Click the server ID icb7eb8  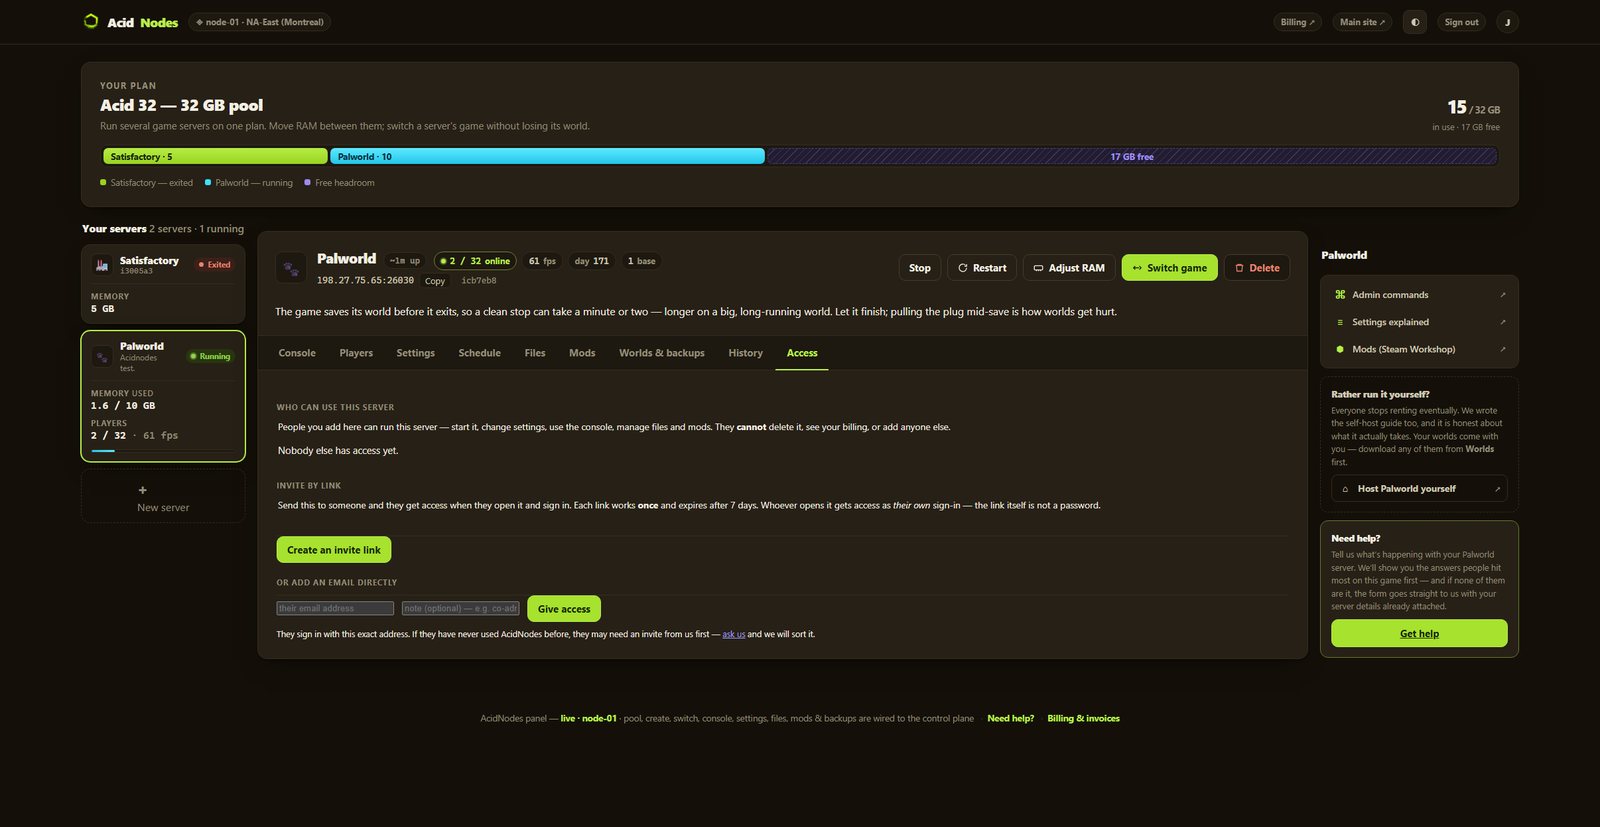pos(479,281)
